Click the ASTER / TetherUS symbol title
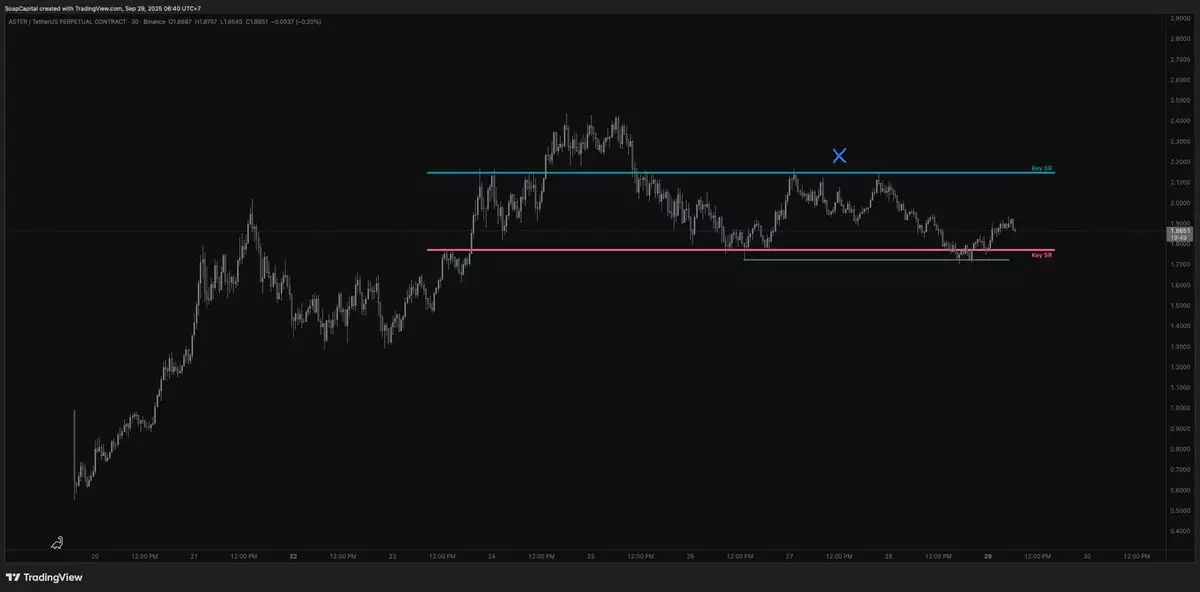The height and width of the screenshot is (592, 1200). click(x=68, y=20)
